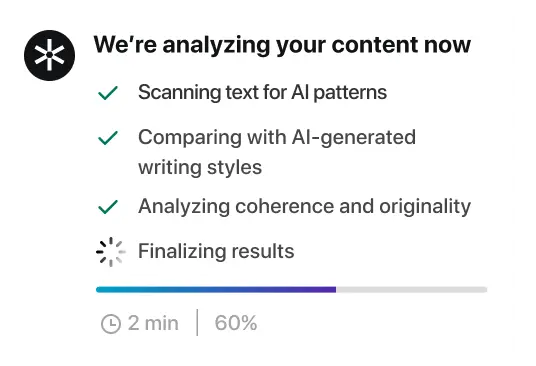Click the words AI patterns in first step
The width and height of the screenshot is (536, 366).
pyautogui.click(x=339, y=93)
